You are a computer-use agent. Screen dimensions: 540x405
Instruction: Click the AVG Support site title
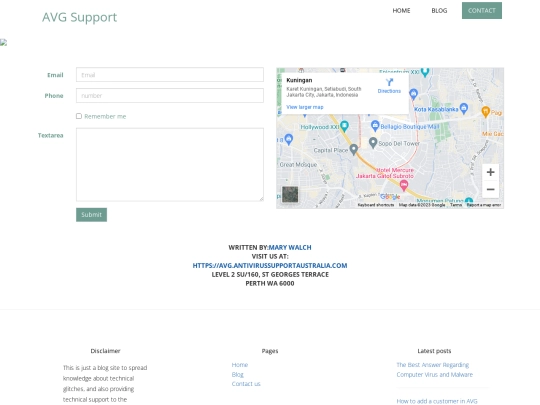(x=80, y=17)
